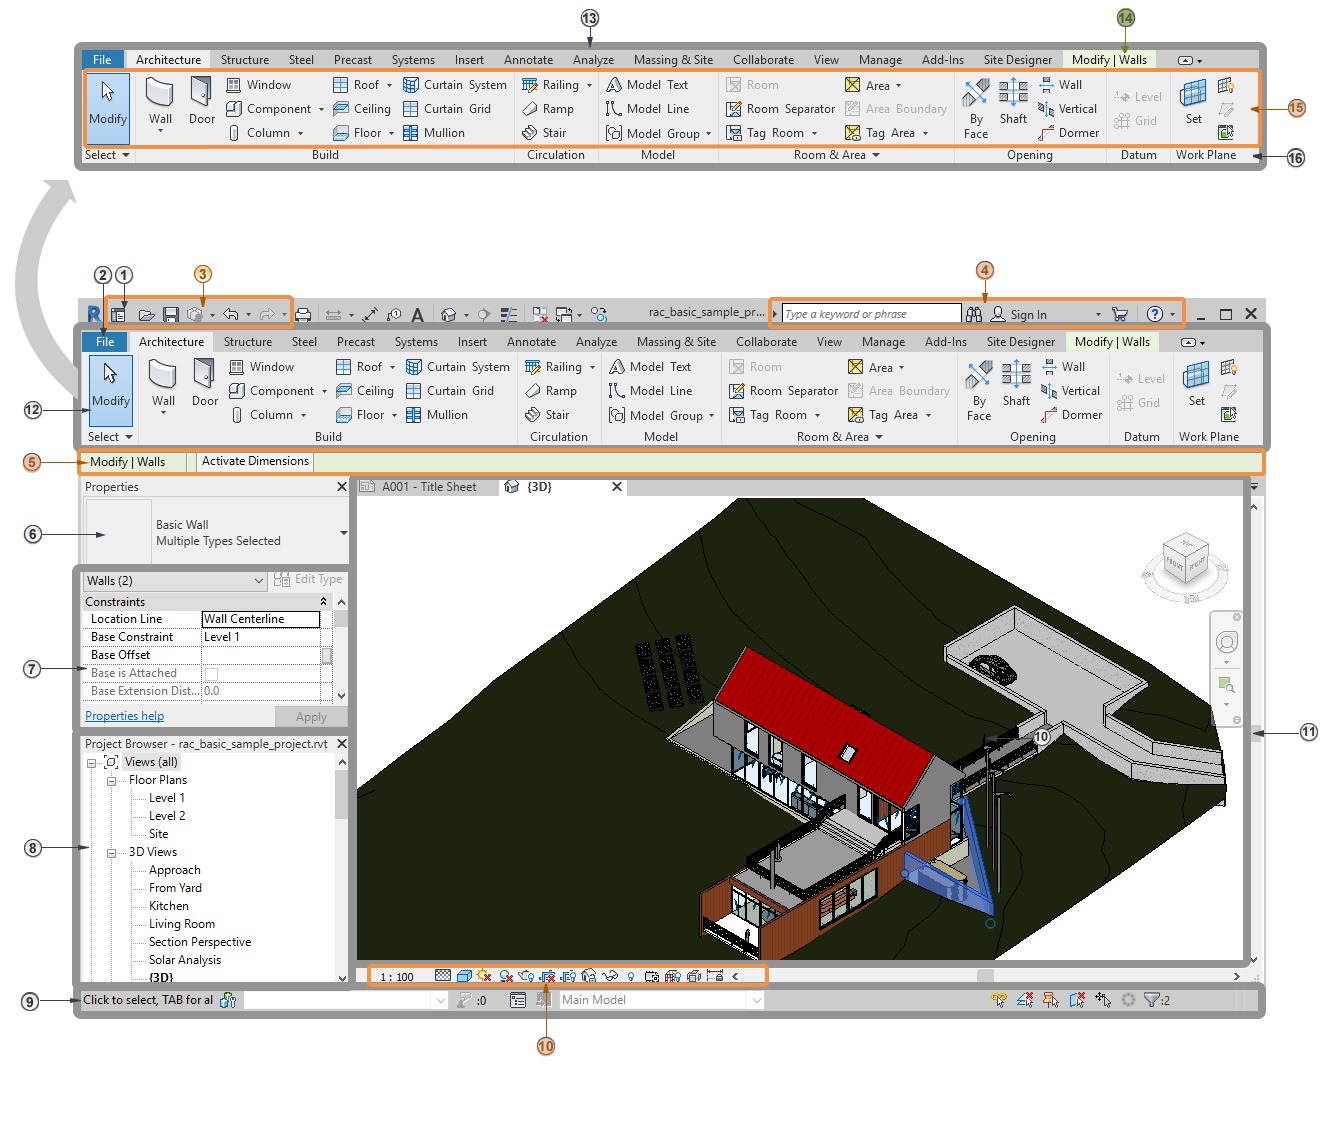Toggle the Base is Attached checkbox
This screenshot has height=1125, width=1337.
(x=211, y=674)
